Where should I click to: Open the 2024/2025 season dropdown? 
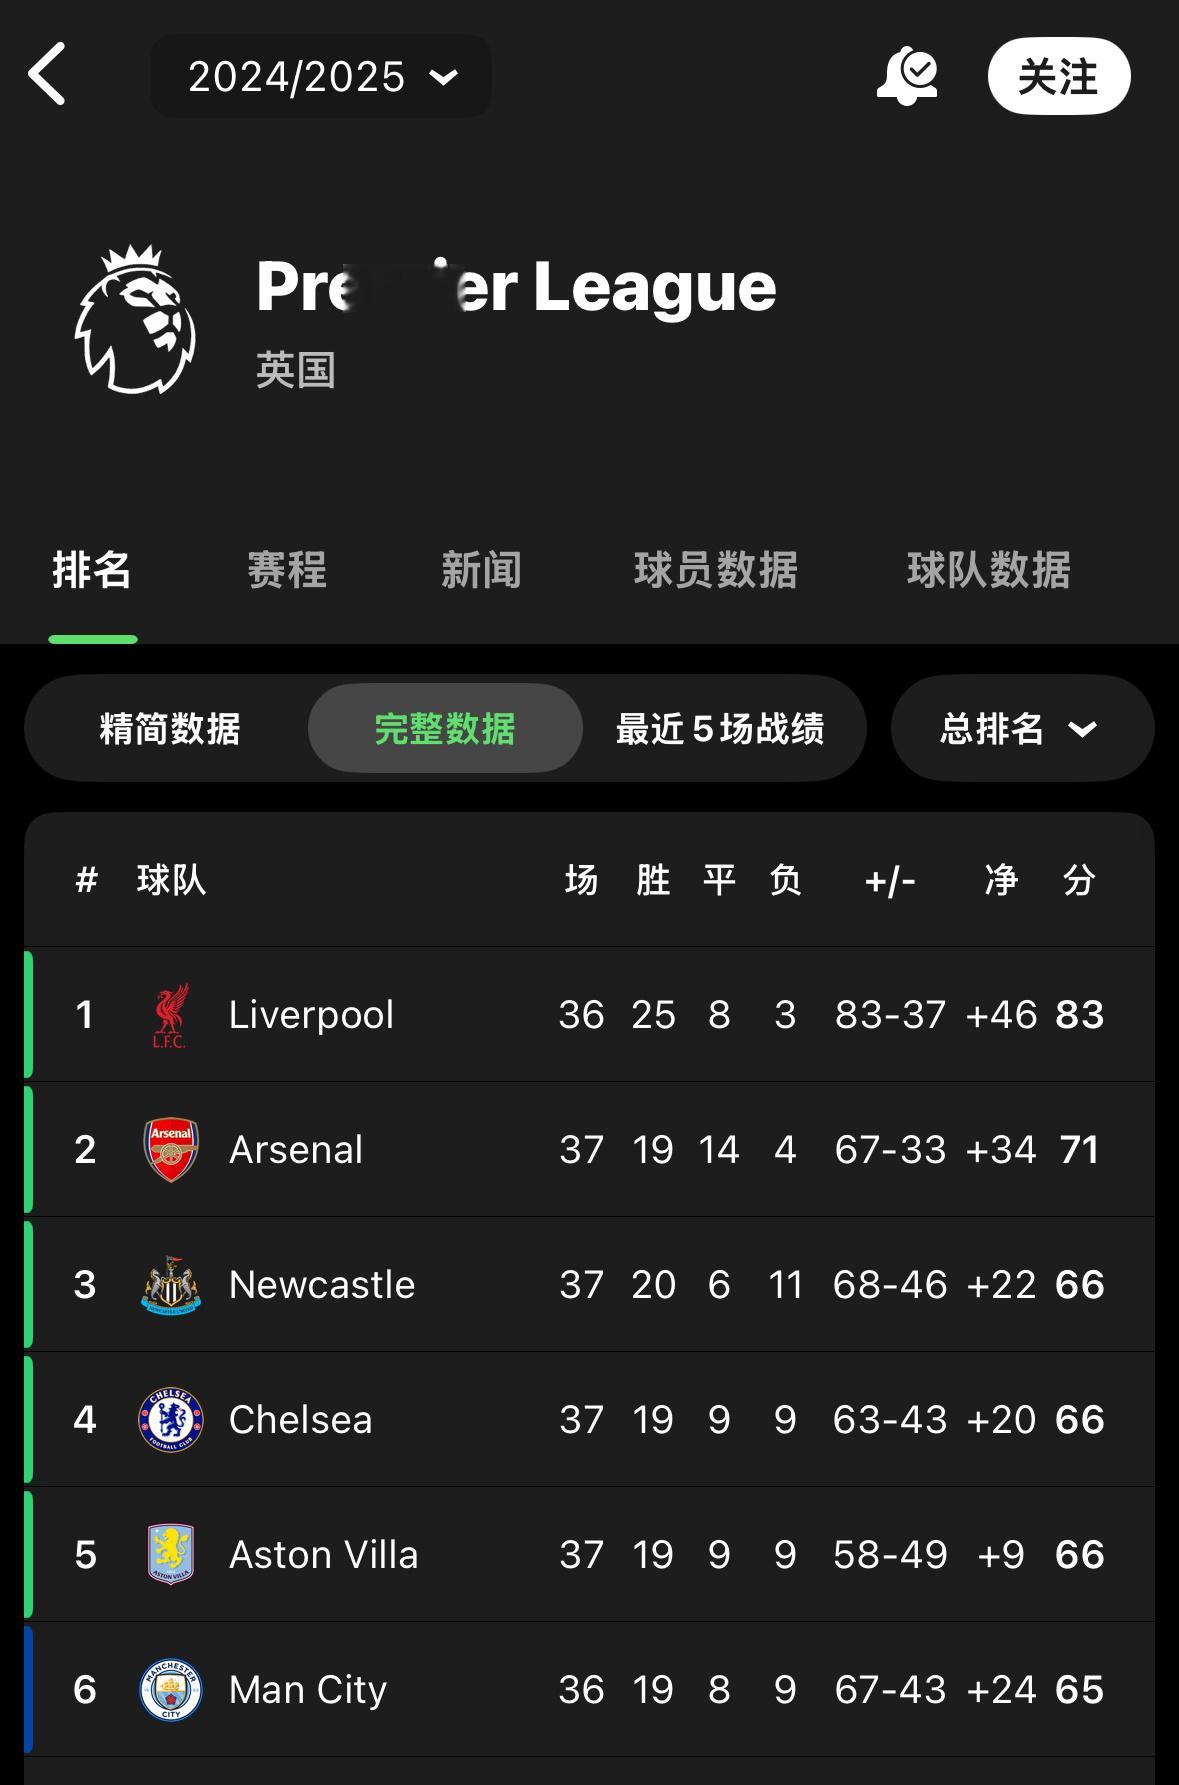[x=321, y=76]
